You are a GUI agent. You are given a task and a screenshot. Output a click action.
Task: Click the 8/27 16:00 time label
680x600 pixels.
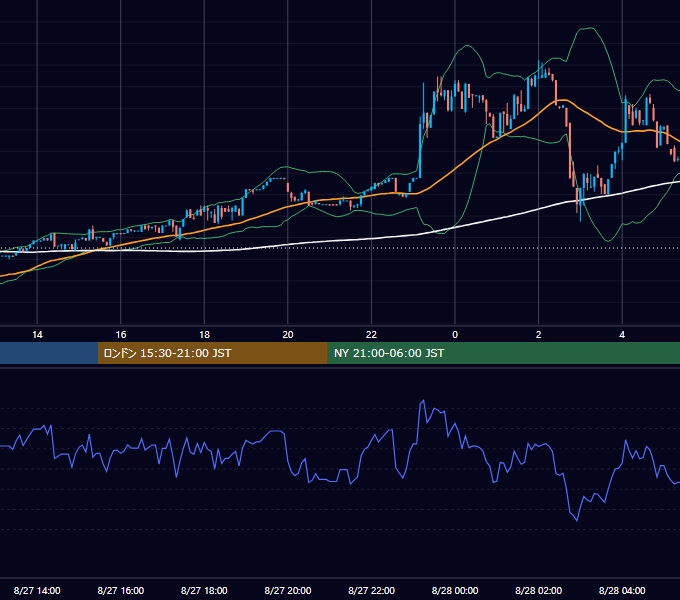(121, 590)
